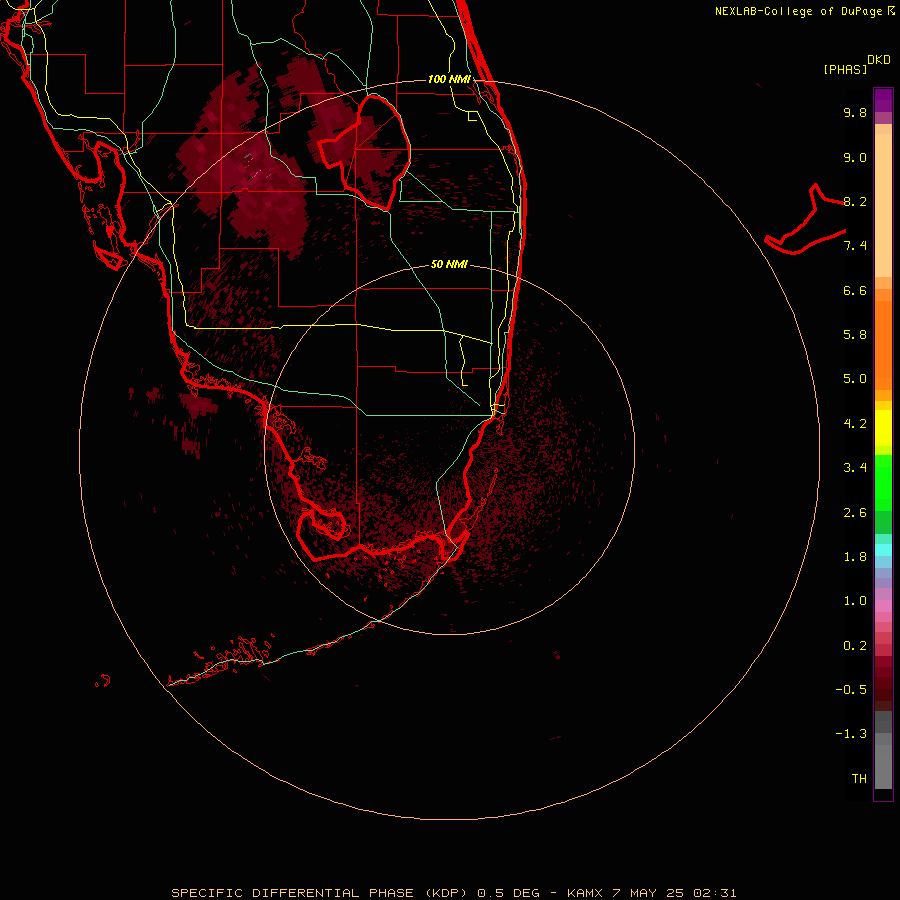Click the 0.5 DEG elevation angle text
Screen dimensions: 900x900
pyautogui.click(x=509, y=893)
